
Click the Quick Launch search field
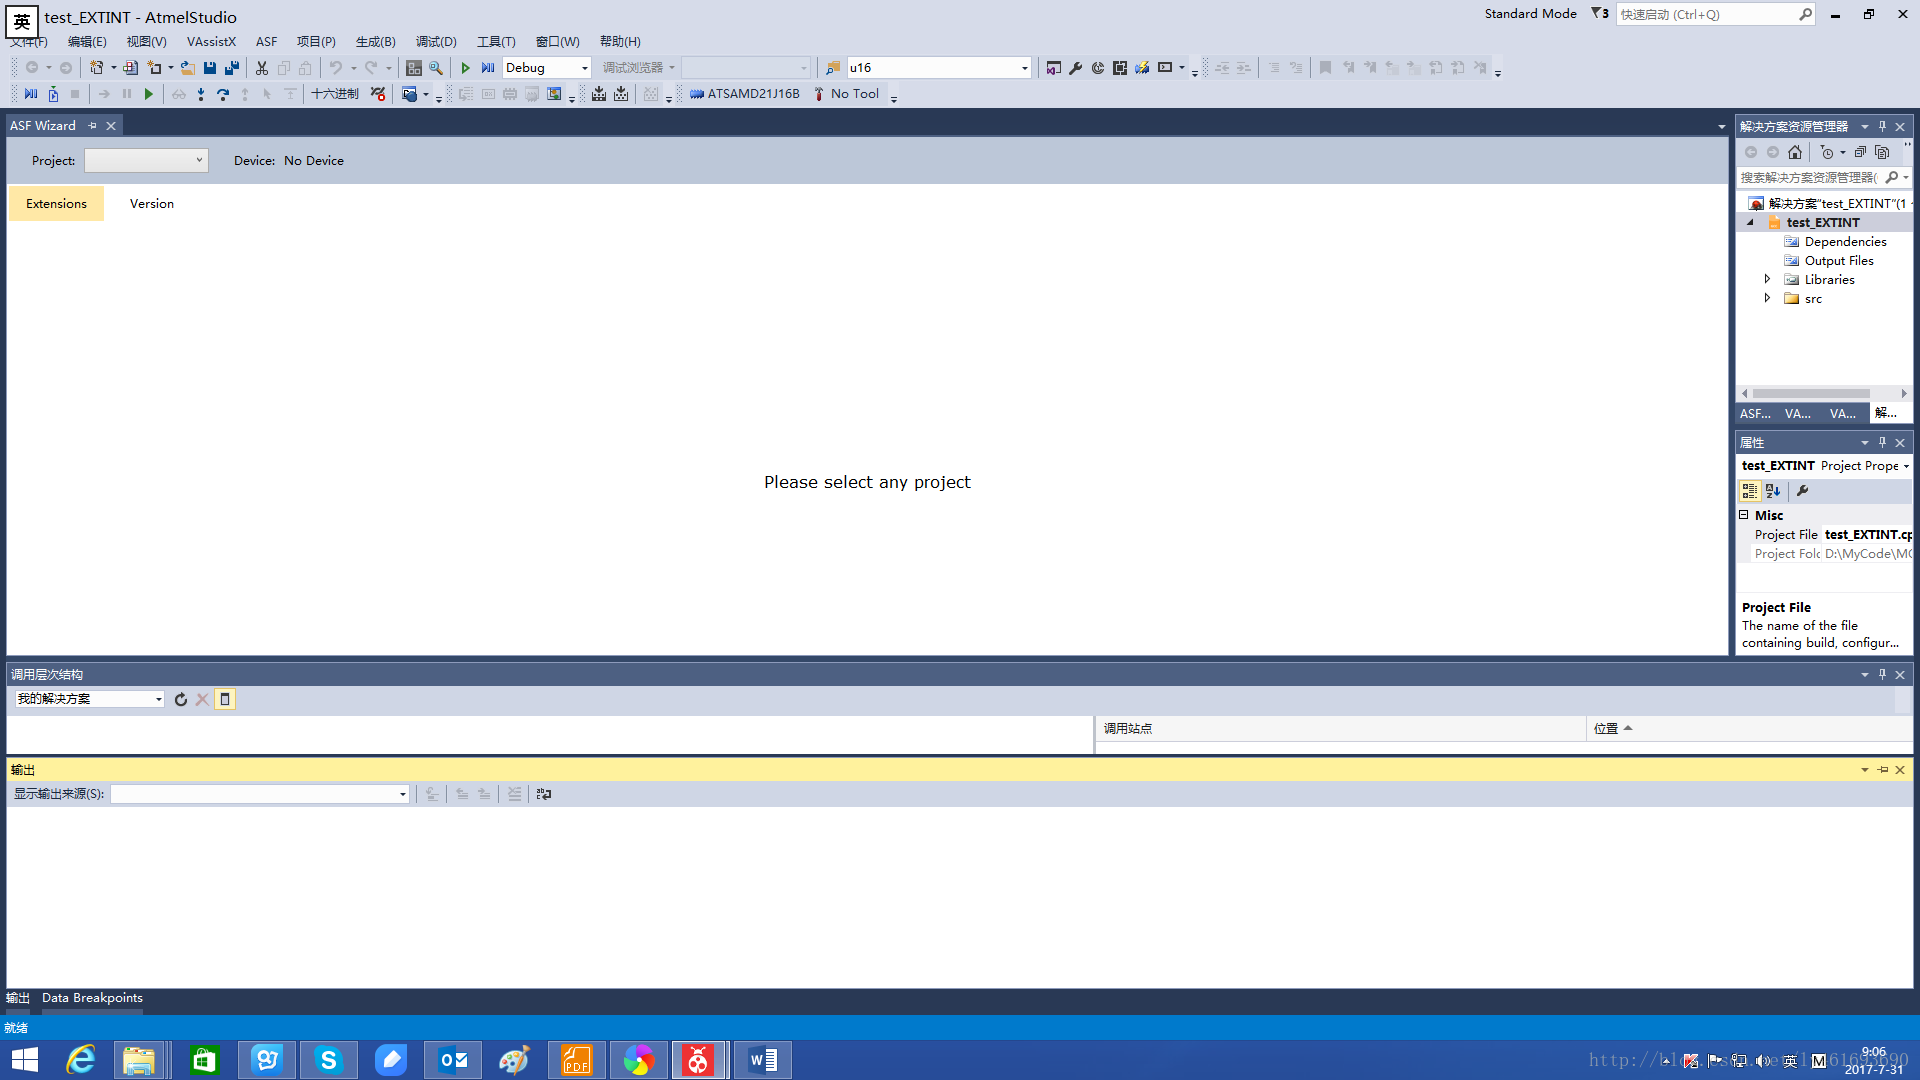(x=1706, y=14)
